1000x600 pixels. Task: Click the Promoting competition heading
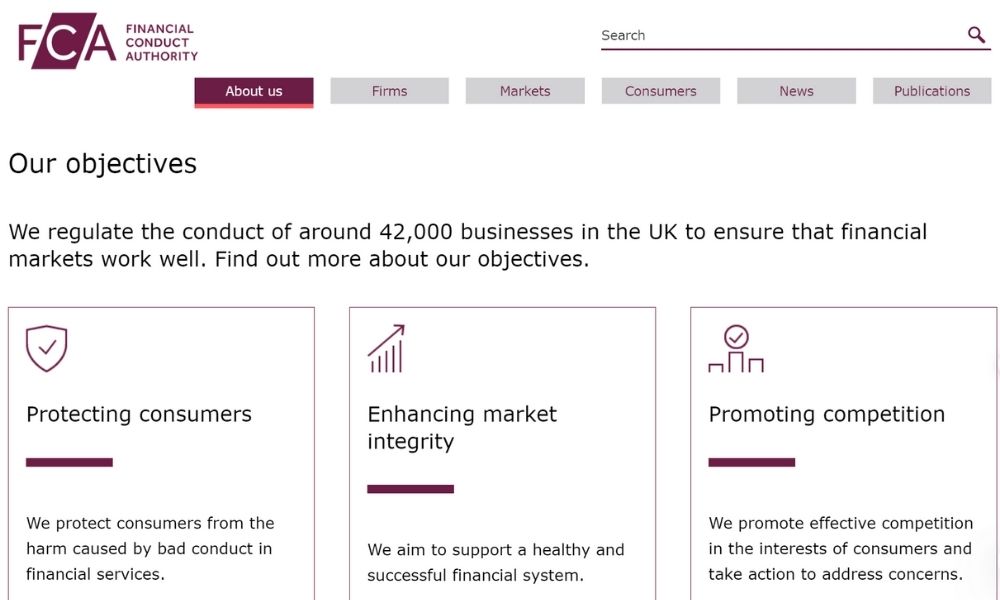pyautogui.click(x=826, y=414)
